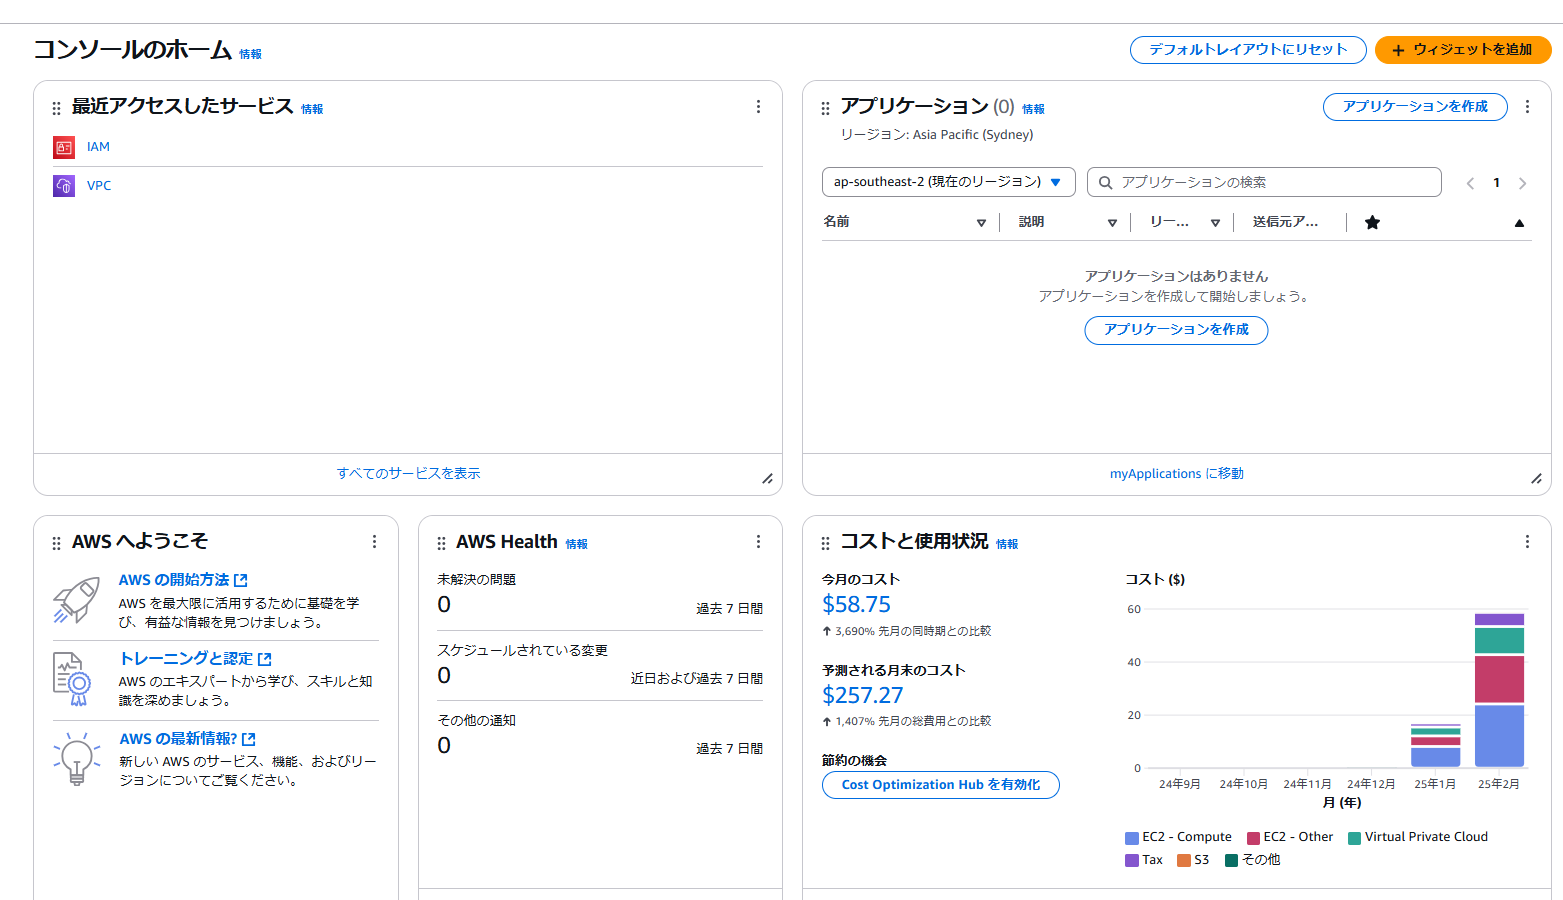Click 情報 link next to AWS Health
Image resolution: width=1563 pixels, height=900 pixels.
pos(577,545)
